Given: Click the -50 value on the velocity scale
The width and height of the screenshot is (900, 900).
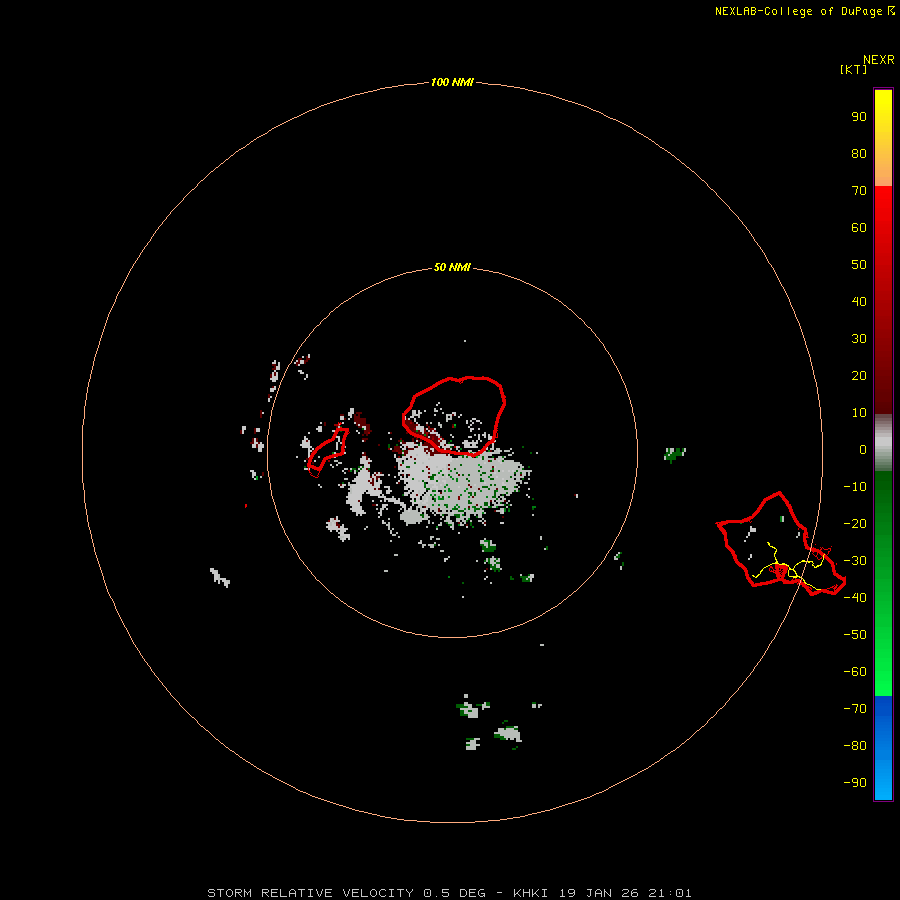Looking at the screenshot, I should tap(855, 634).
